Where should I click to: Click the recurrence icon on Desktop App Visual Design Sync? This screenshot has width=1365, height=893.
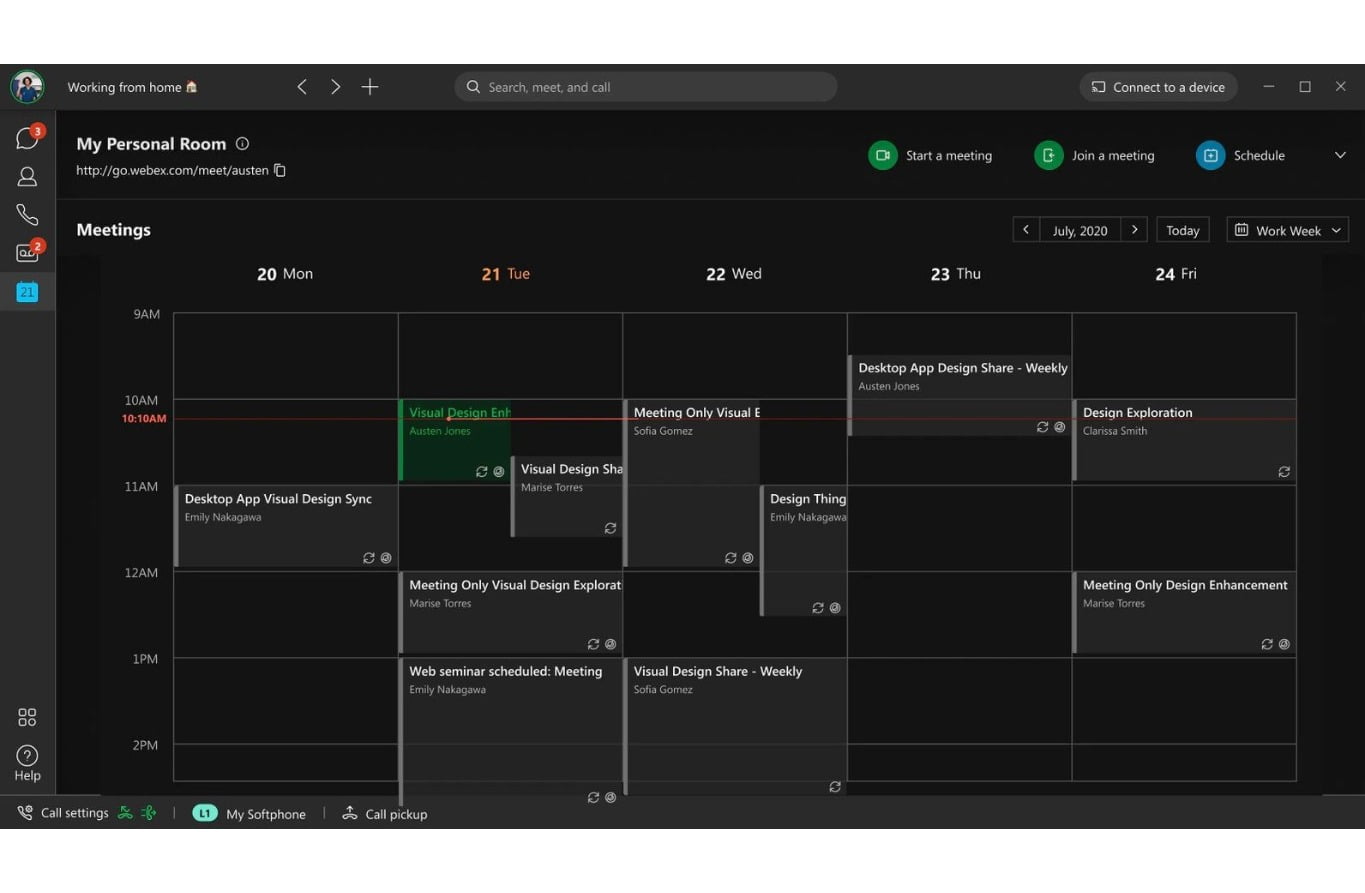click(x=368, y=558)
